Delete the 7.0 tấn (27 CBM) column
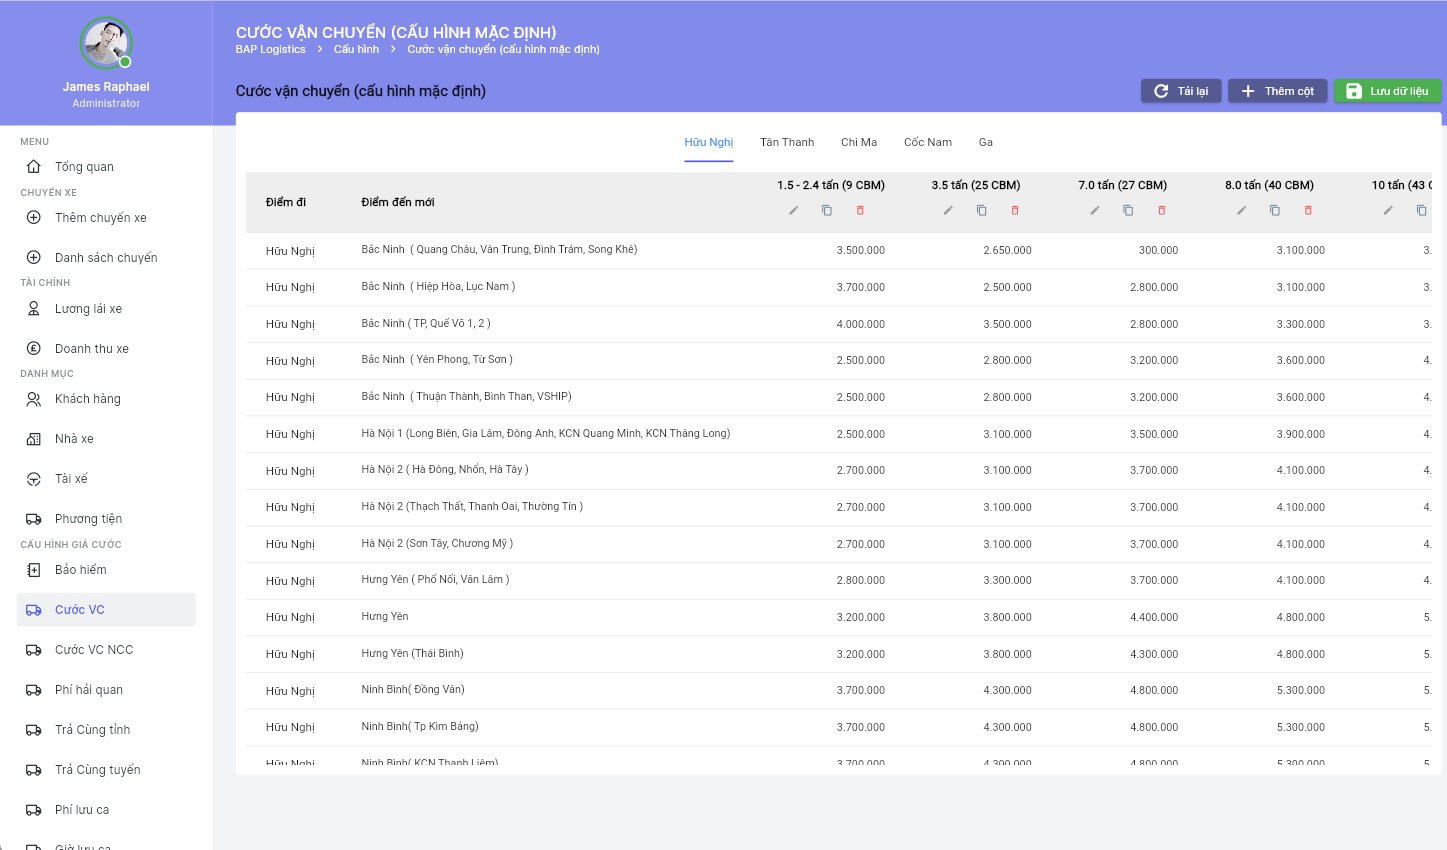Image resolution: width=1447 pixels, height=850 pixels. 1162,210
